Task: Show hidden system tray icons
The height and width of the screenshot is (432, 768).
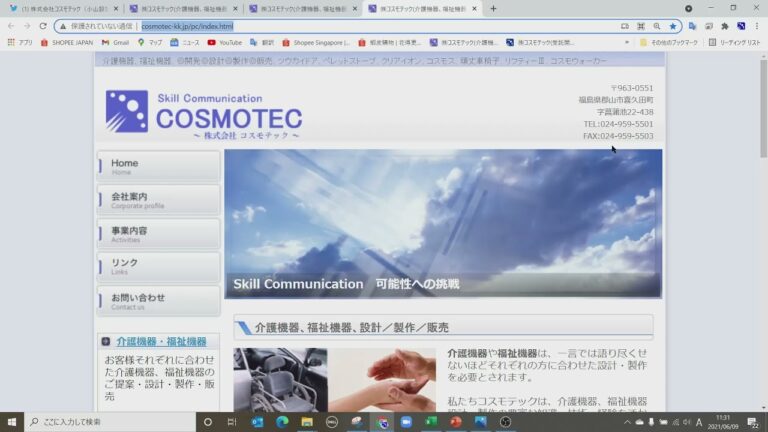Action: 627,422
